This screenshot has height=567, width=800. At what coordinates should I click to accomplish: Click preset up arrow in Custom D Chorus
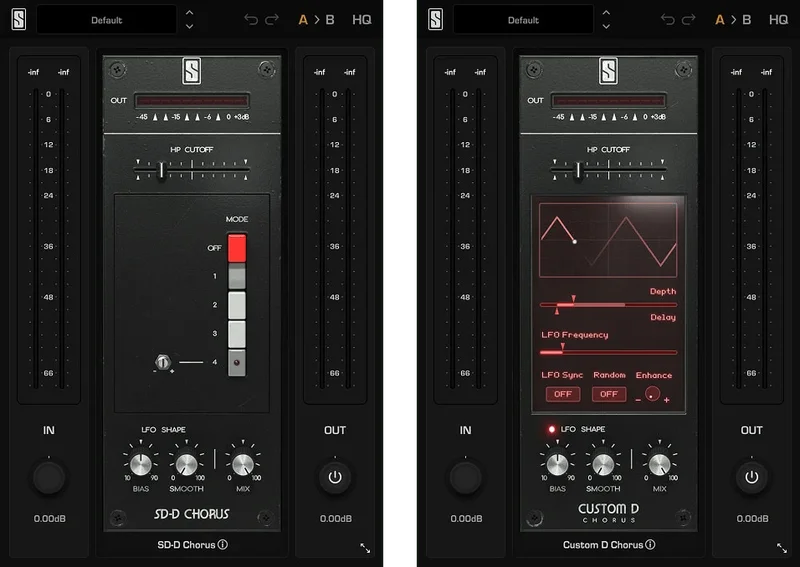606,13
